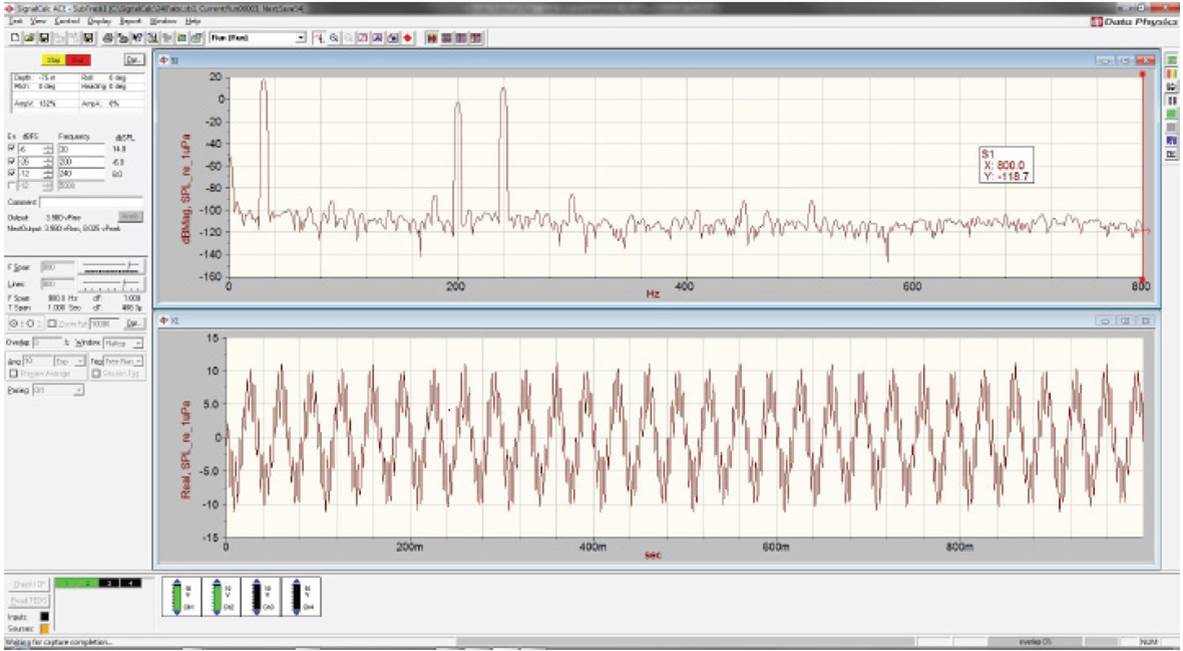The height and width of the screenshot is (651, 1183).
Task: Open the Display menu
Action: (x=99, y=21)
